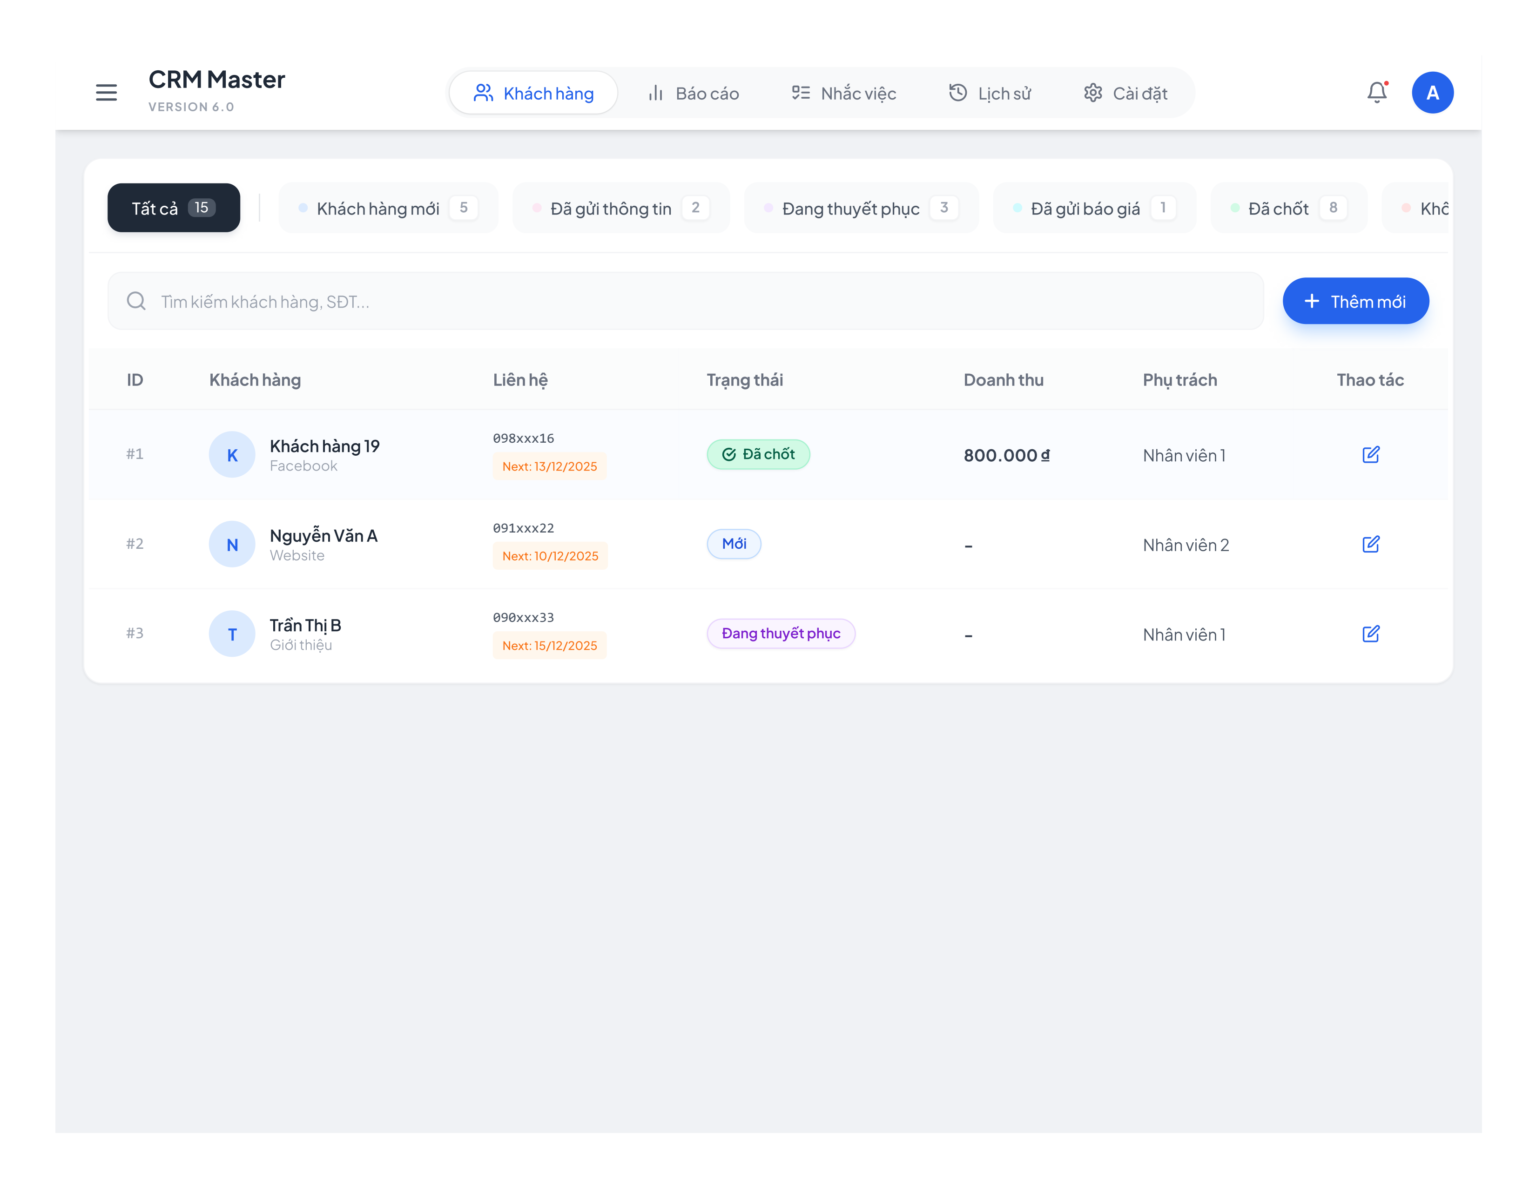Open the Lịch sử tab
The width and height of the screenshot is (1536, 1187).
[990, 93]
